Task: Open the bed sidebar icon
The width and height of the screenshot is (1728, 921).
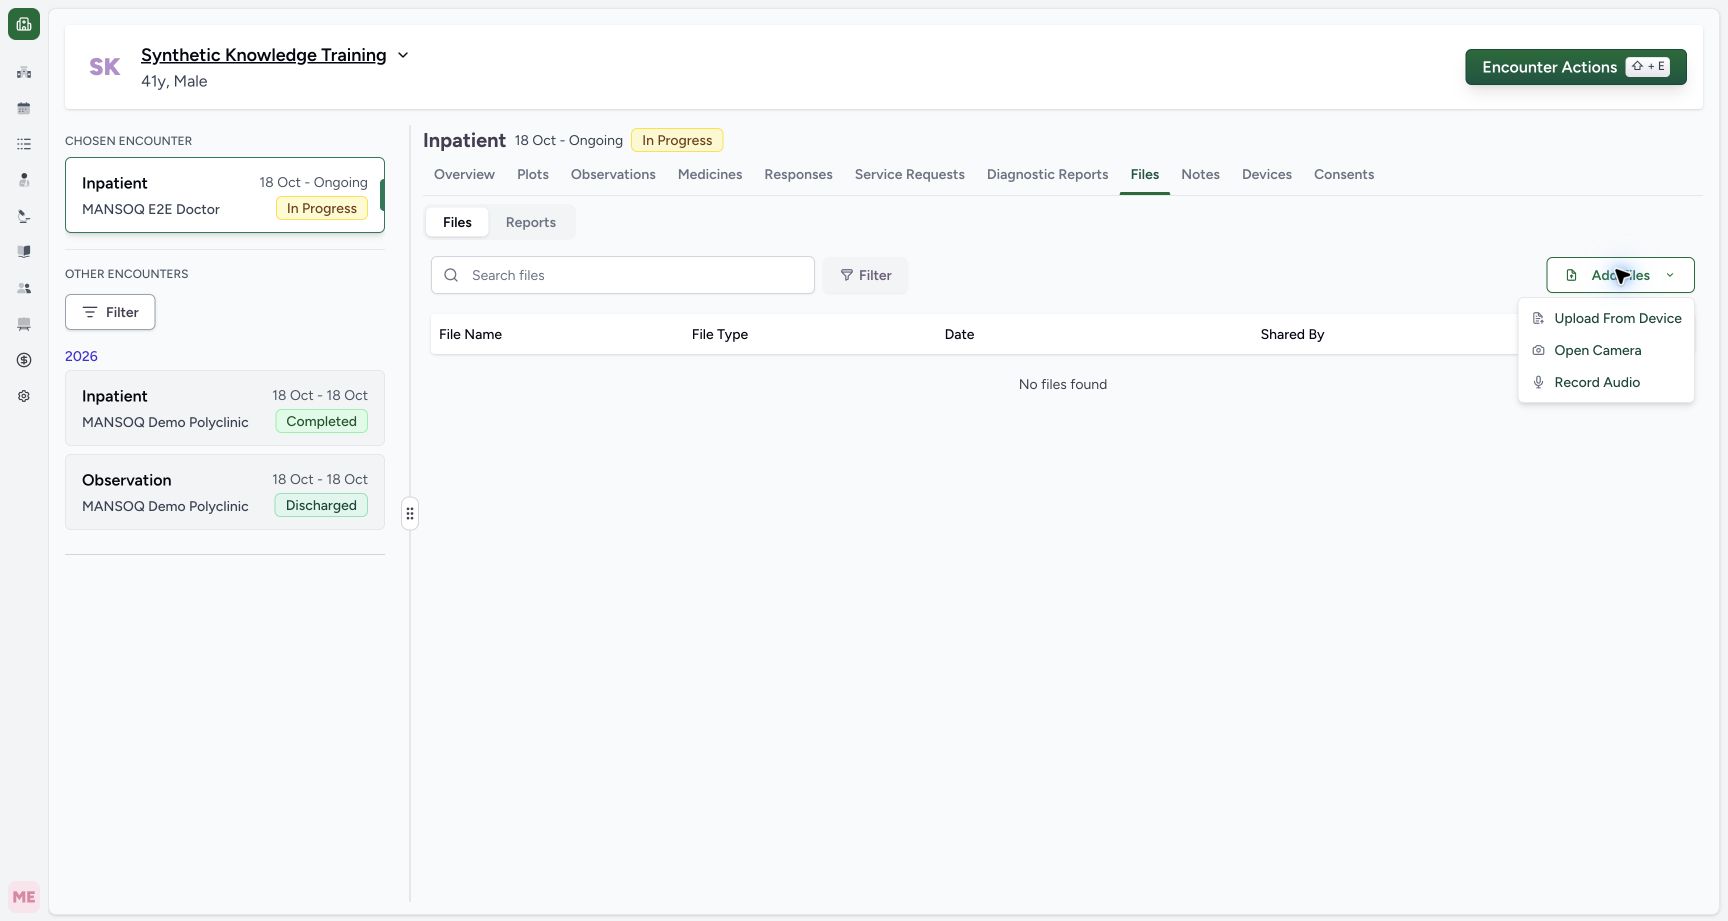Action: 24,324
